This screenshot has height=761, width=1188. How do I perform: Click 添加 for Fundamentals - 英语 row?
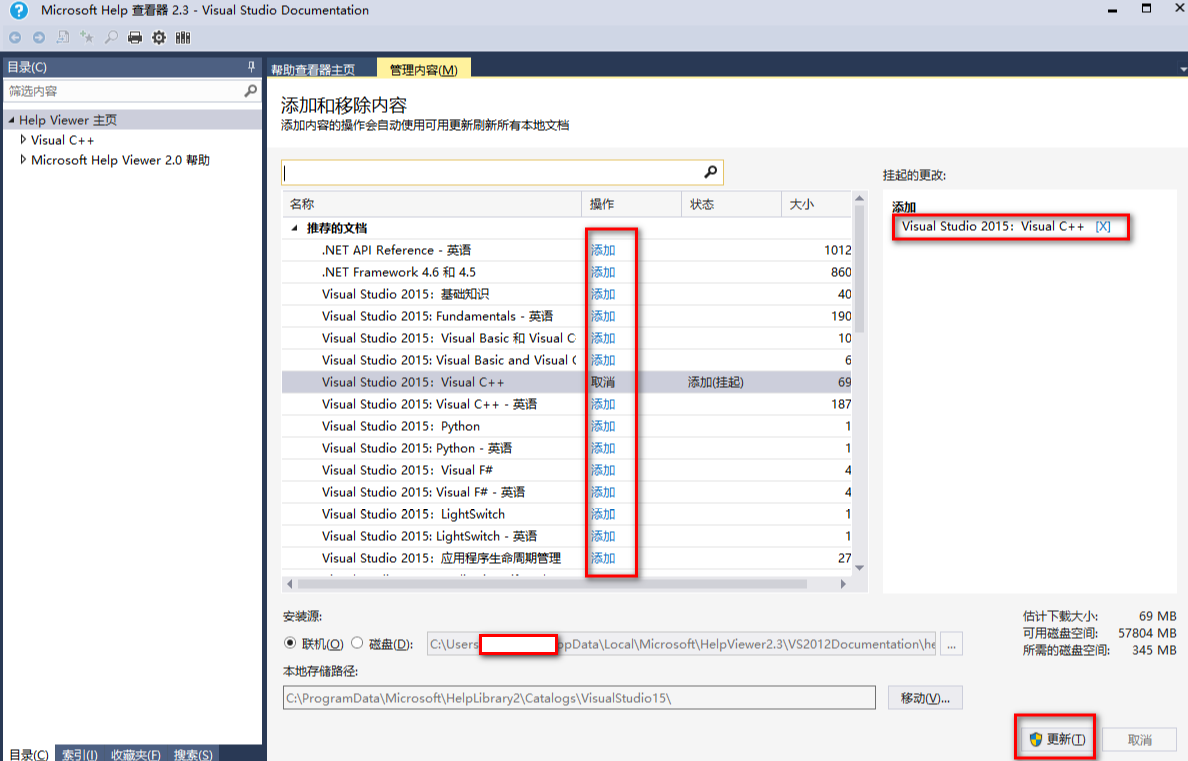tap(603, 316)
